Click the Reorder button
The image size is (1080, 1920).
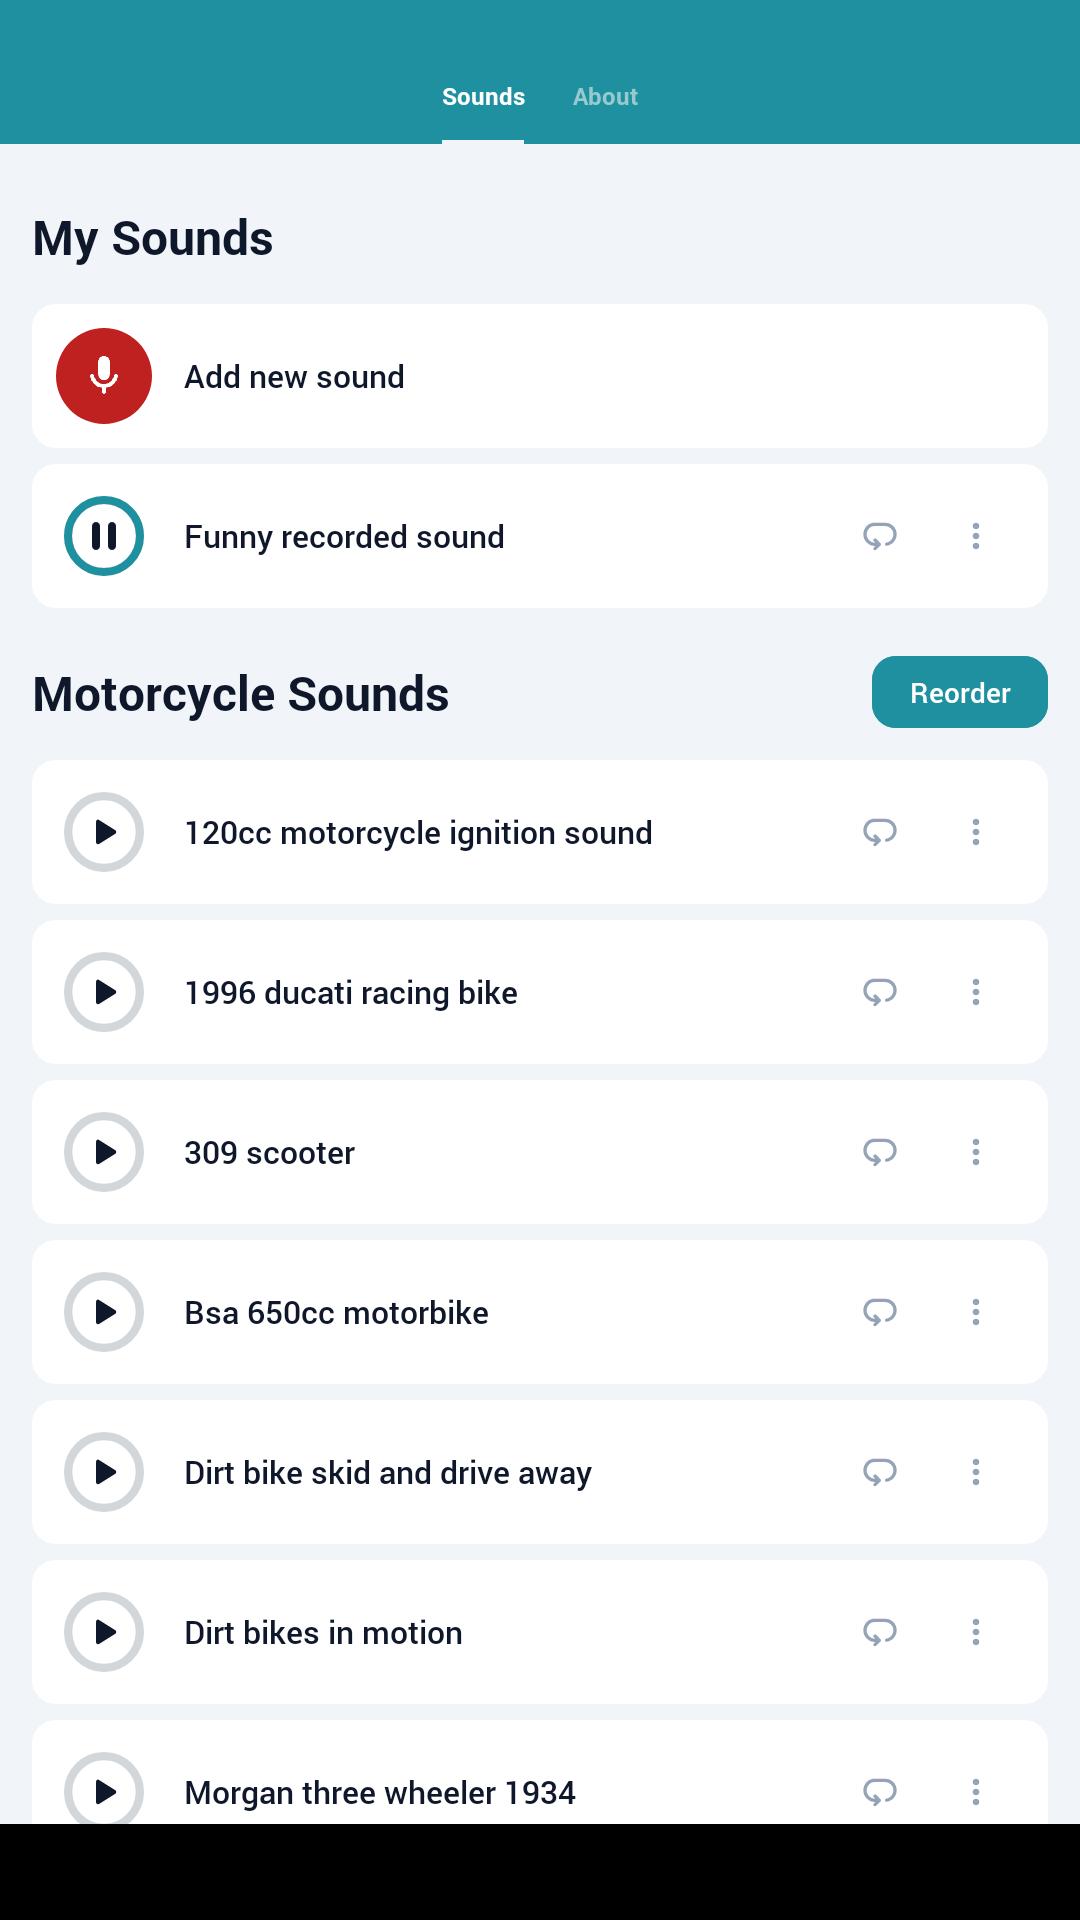click(x=960, y=692)
